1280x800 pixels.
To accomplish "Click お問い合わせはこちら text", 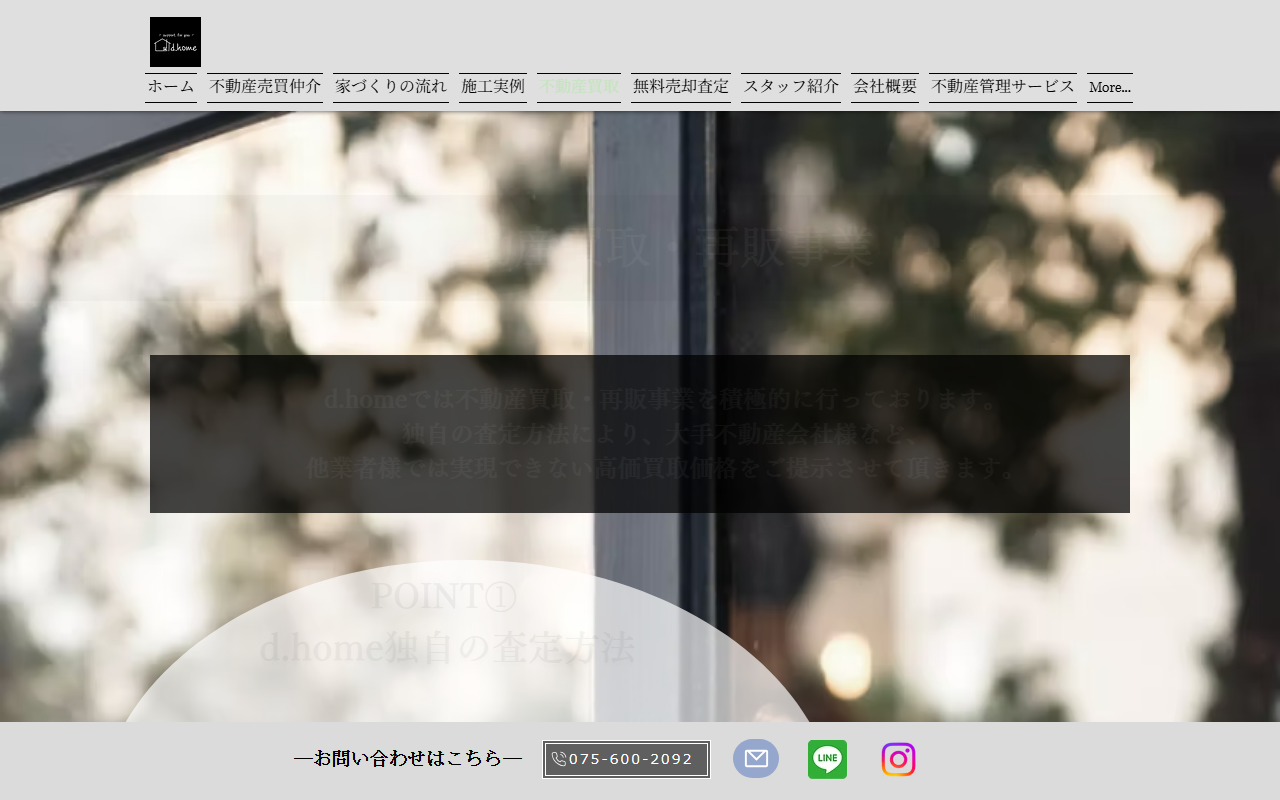I will pos(408,758).
